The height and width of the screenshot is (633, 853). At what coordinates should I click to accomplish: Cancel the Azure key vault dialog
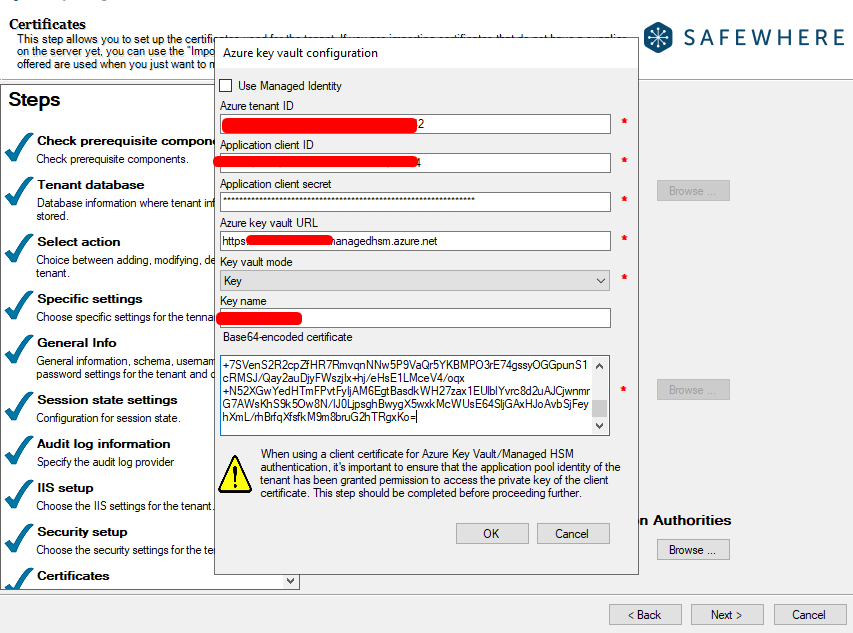573,533
